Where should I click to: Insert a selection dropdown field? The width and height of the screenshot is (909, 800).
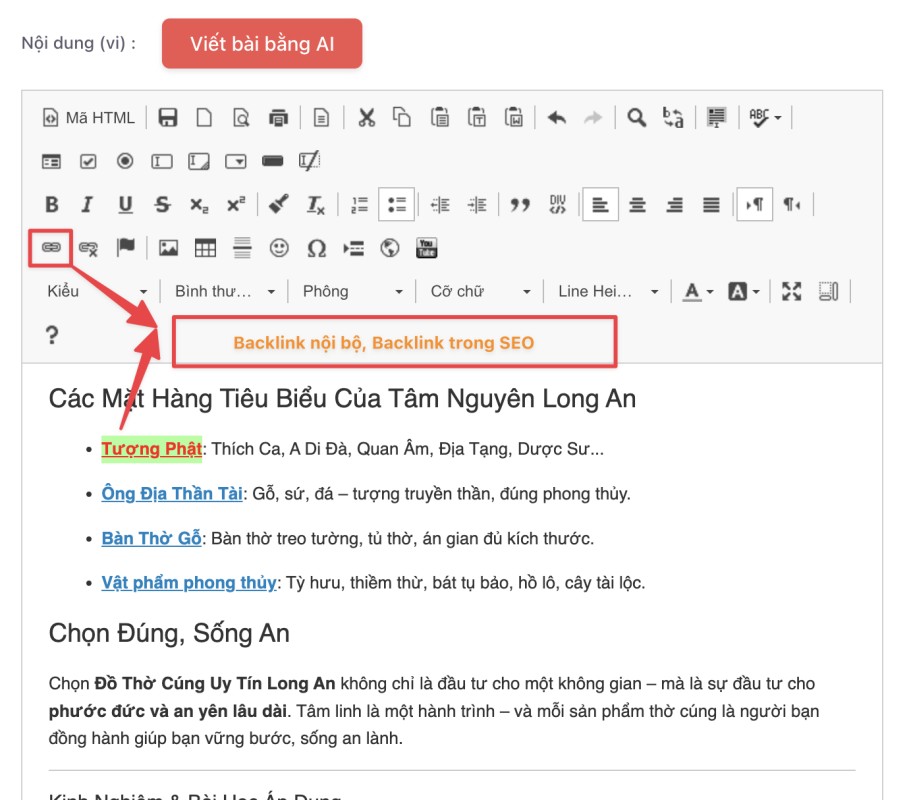click(x=236, y=161)
